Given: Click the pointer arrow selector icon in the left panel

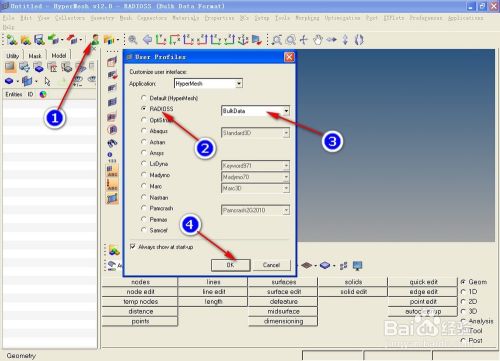Looking at the screenshot, I should [47, 81].
